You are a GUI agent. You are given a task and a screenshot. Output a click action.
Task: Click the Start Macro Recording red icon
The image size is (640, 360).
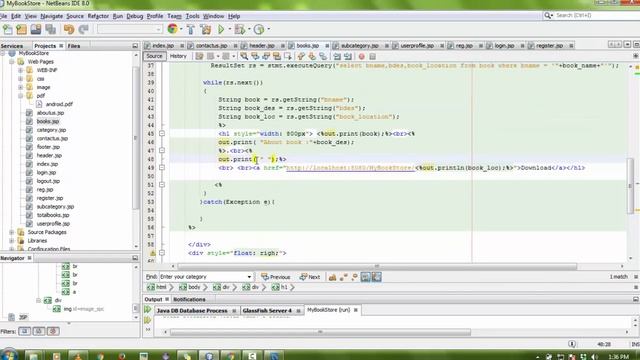click(x=361, y=56)
